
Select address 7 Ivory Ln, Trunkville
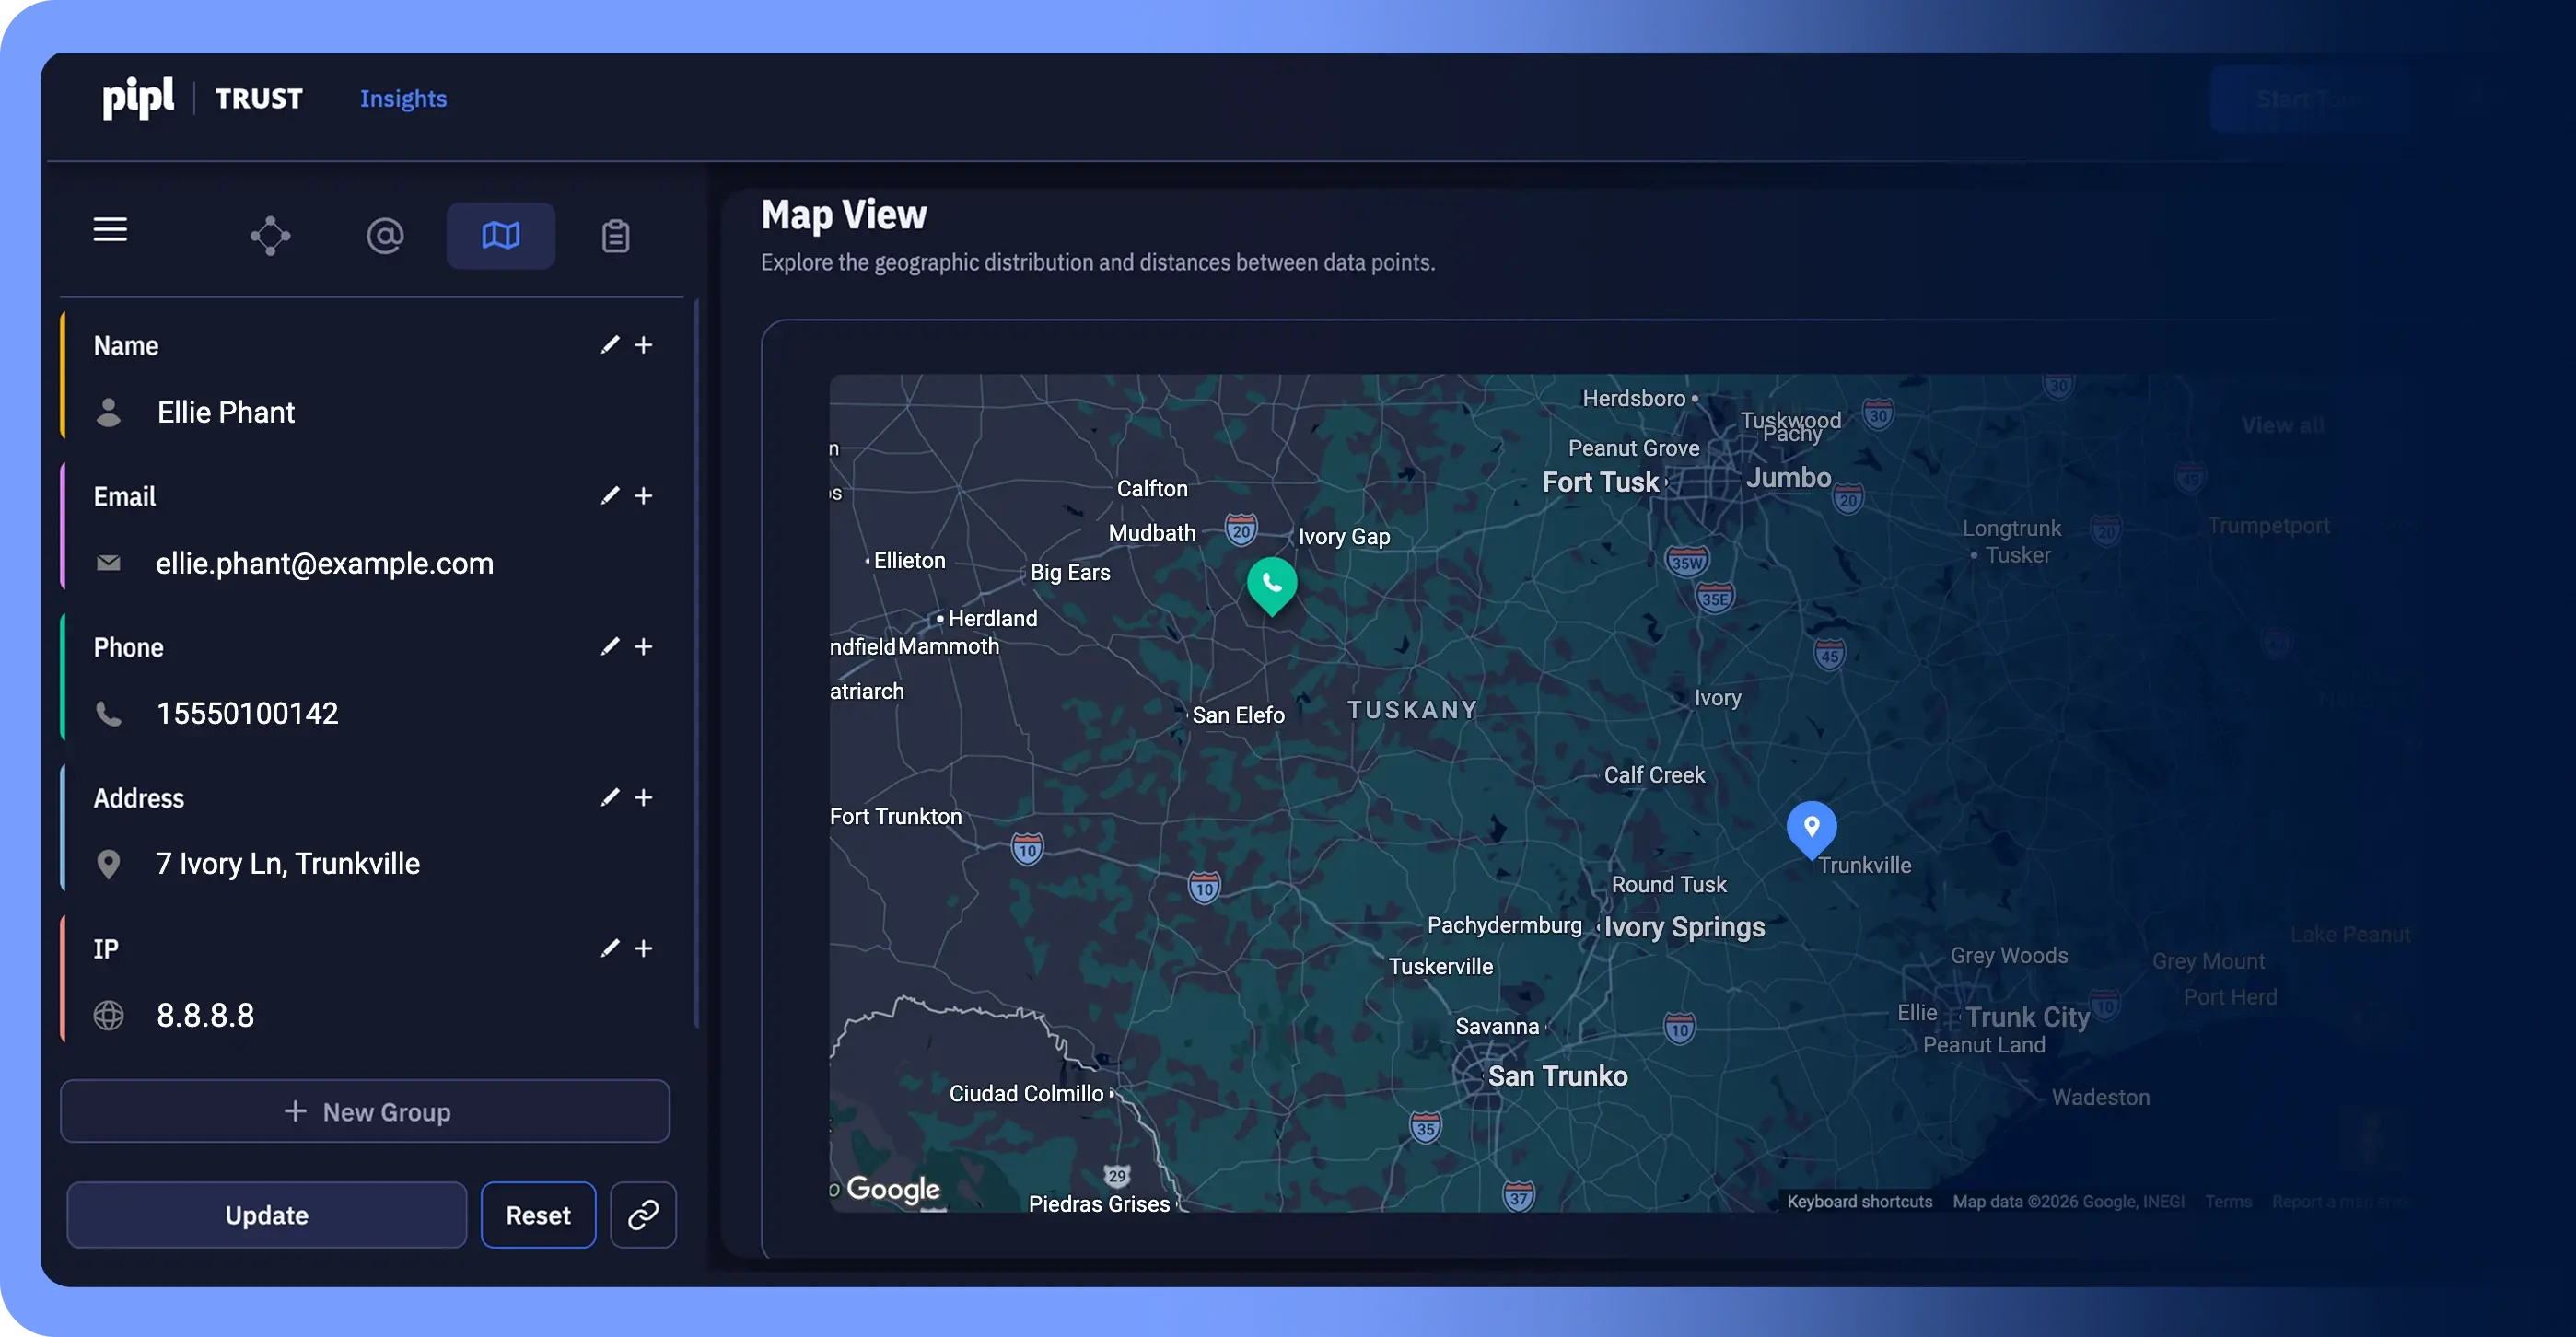288,864
